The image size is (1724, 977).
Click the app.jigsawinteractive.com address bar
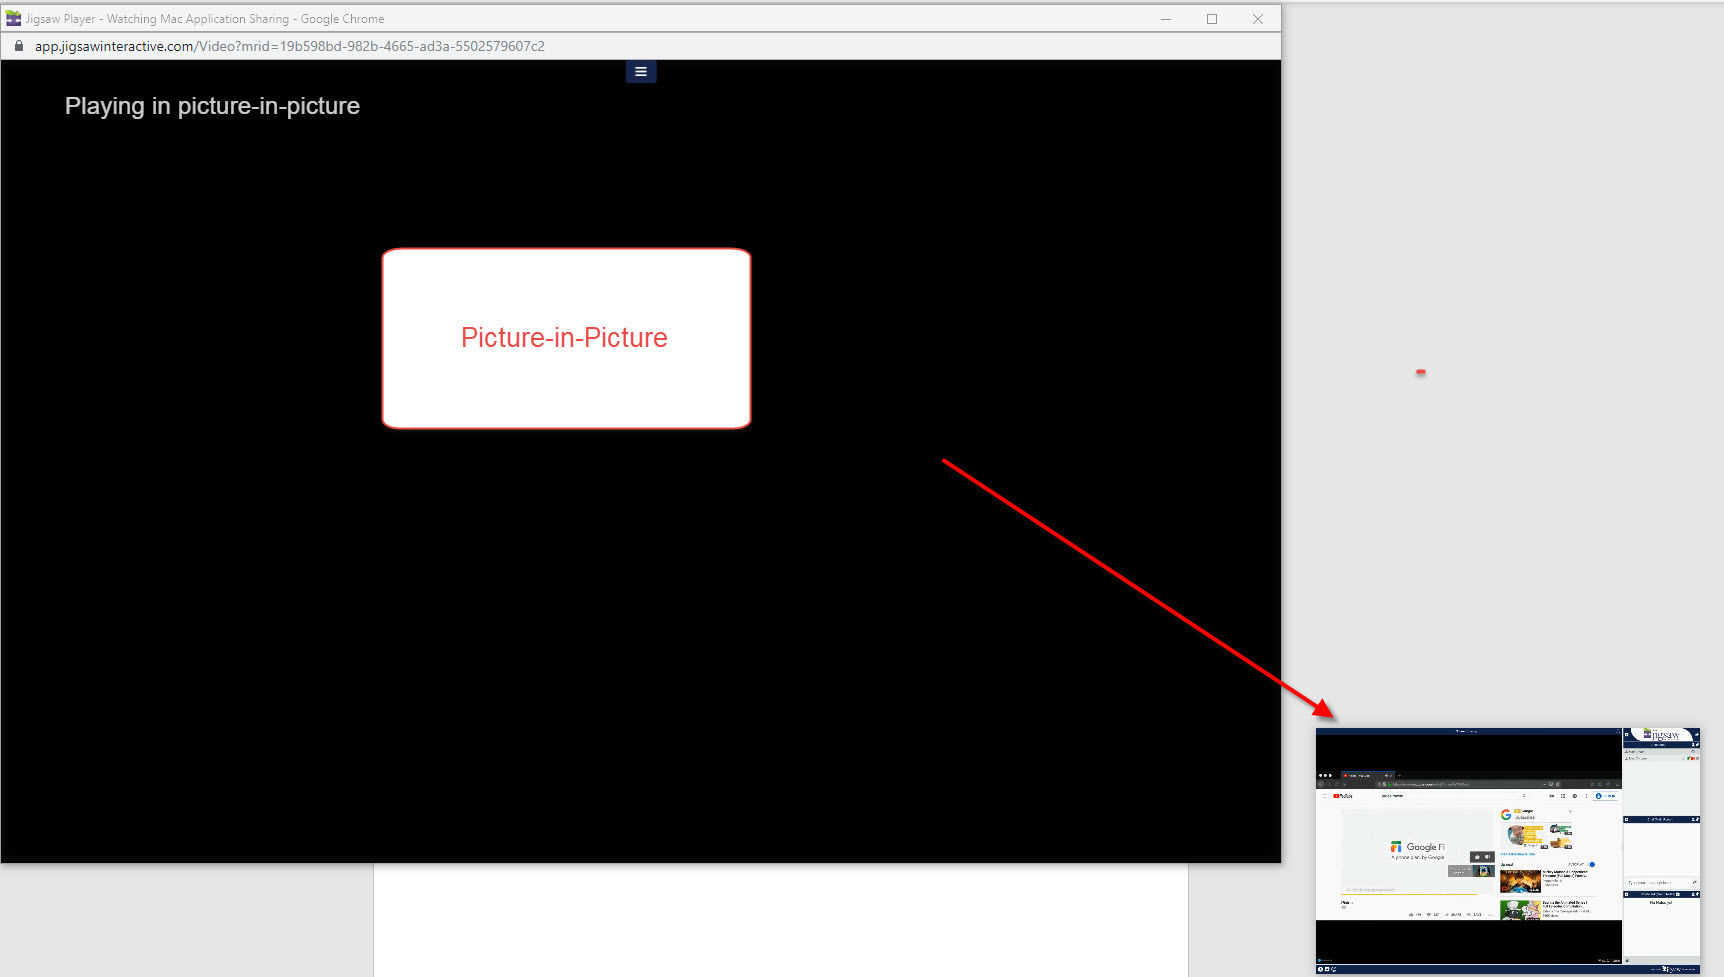point(290,46)
